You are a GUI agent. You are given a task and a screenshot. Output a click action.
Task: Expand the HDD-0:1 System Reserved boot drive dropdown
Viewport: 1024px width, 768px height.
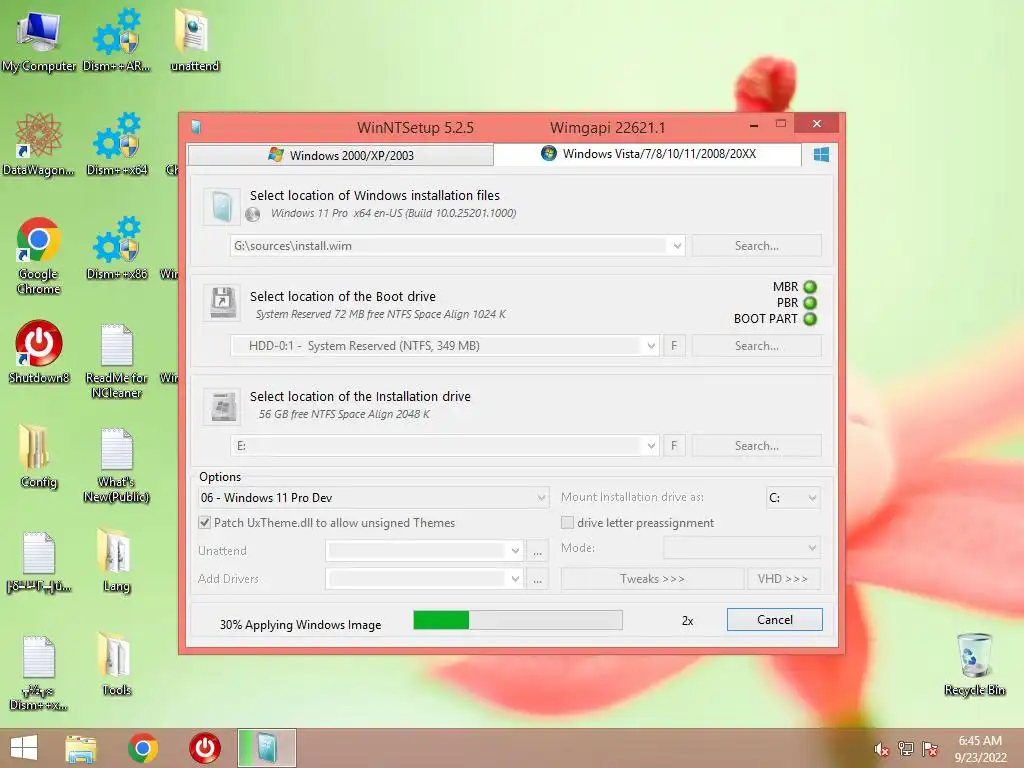coord(651,346)
